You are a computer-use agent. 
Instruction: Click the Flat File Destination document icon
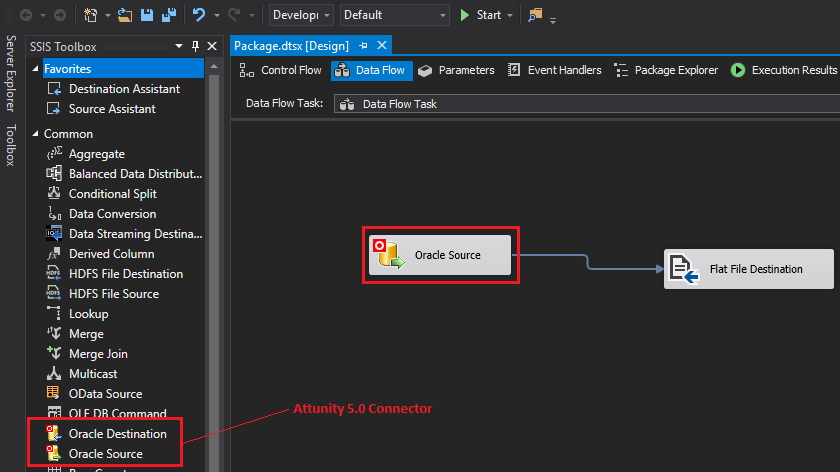[x=684, y=269]
